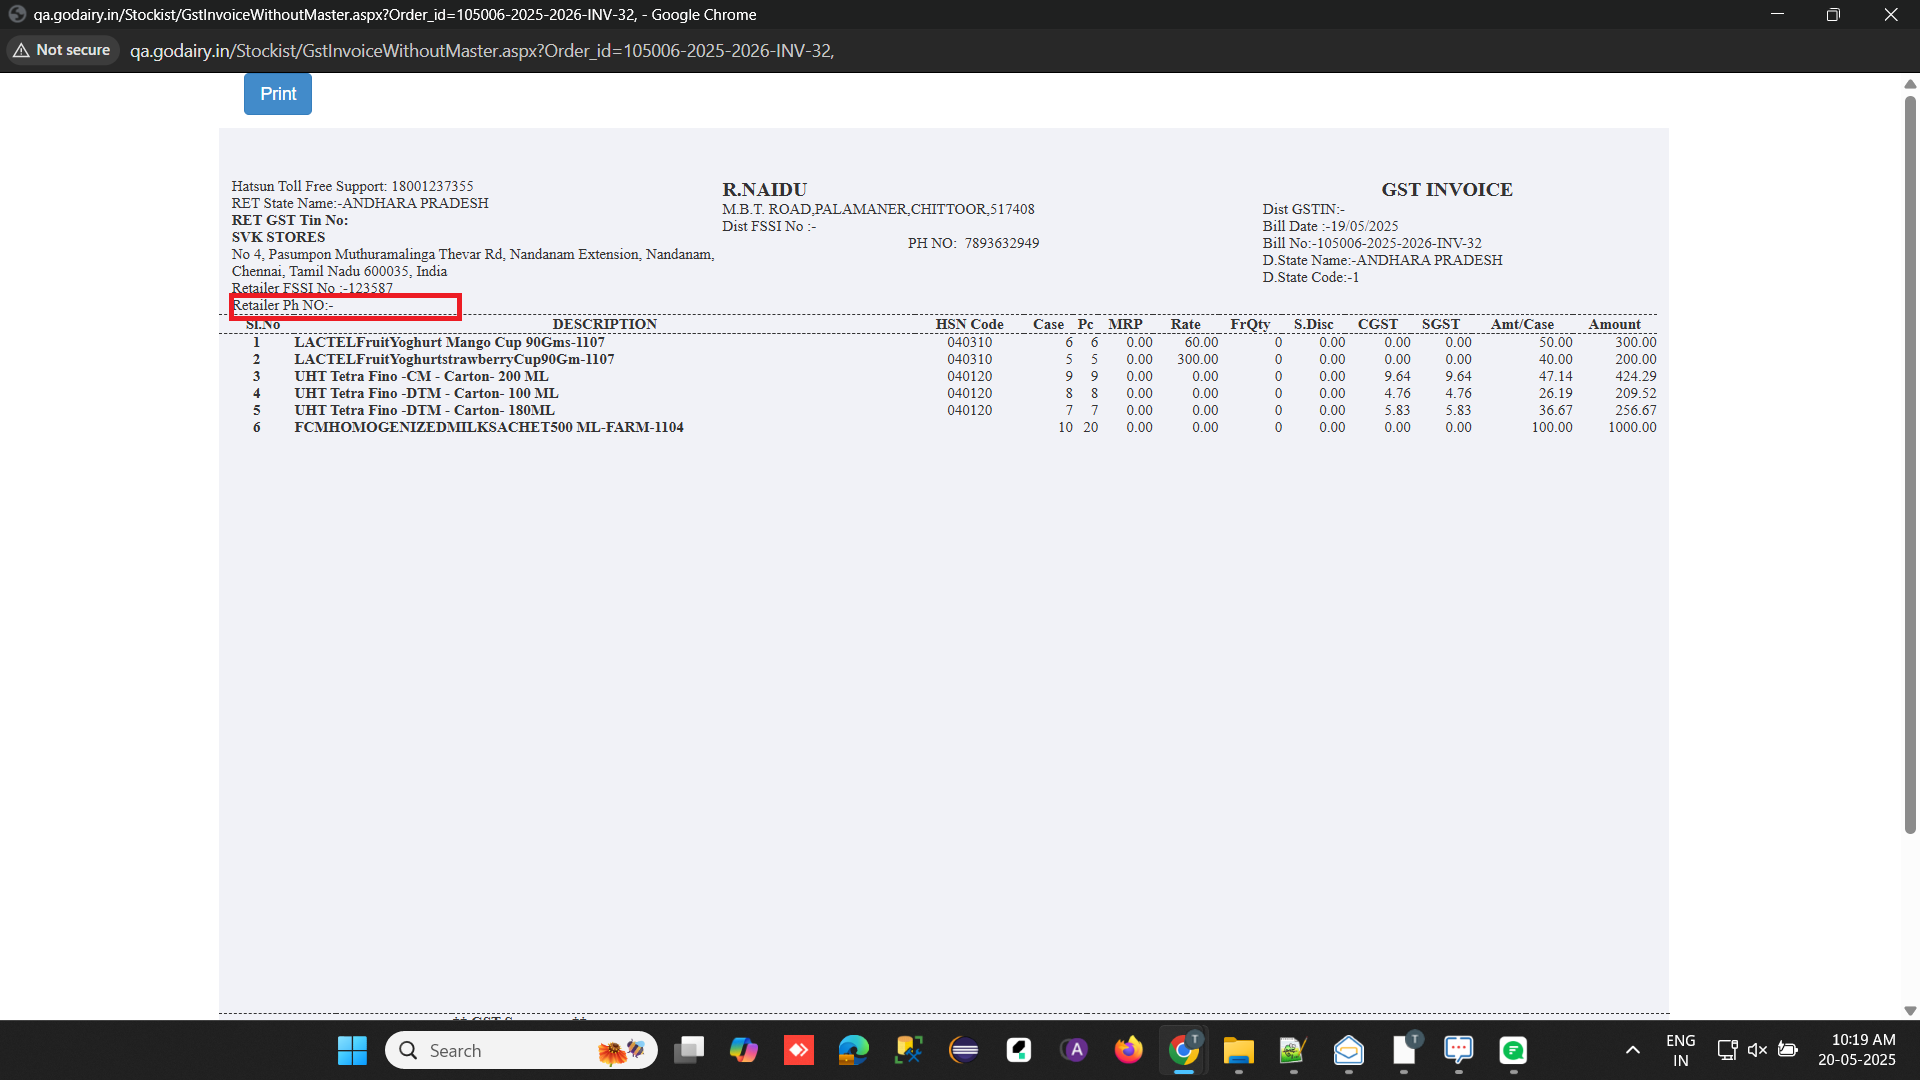Open File Explorer from the taskbar

point(1239,1050)
